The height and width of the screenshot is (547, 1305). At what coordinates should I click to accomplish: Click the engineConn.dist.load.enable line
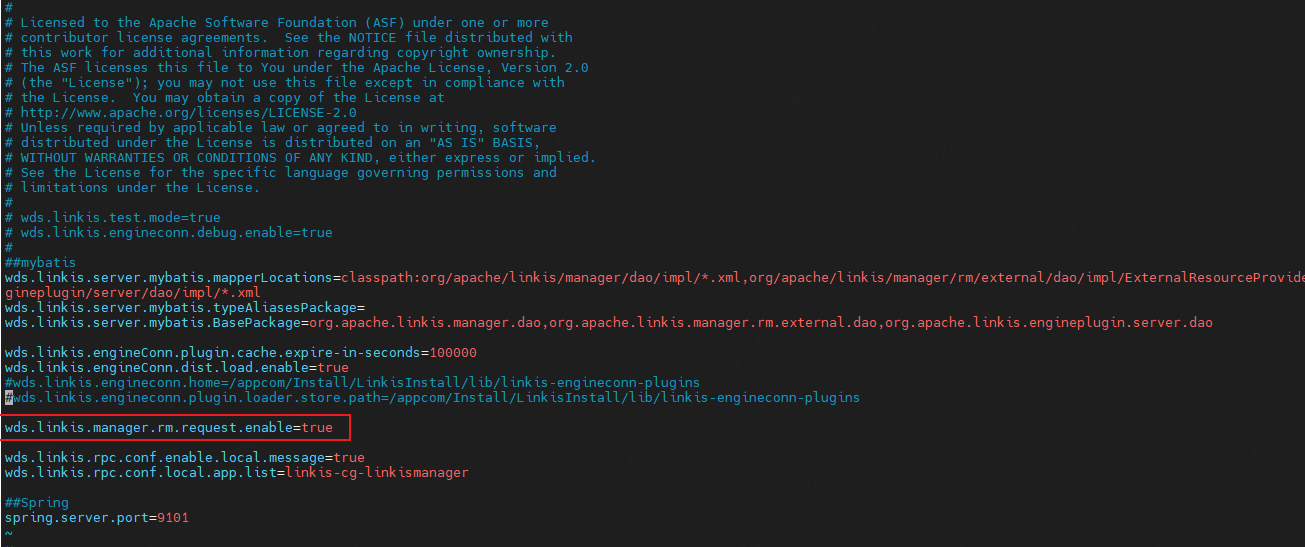176,368
